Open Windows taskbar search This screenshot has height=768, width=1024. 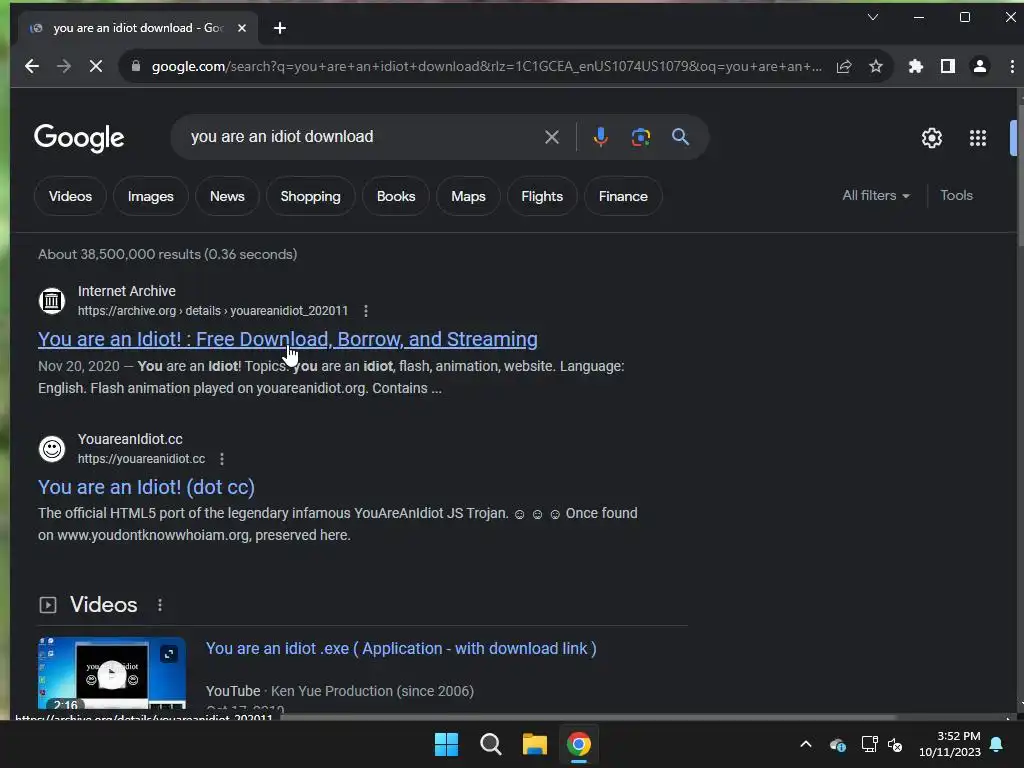coord(490,744)
